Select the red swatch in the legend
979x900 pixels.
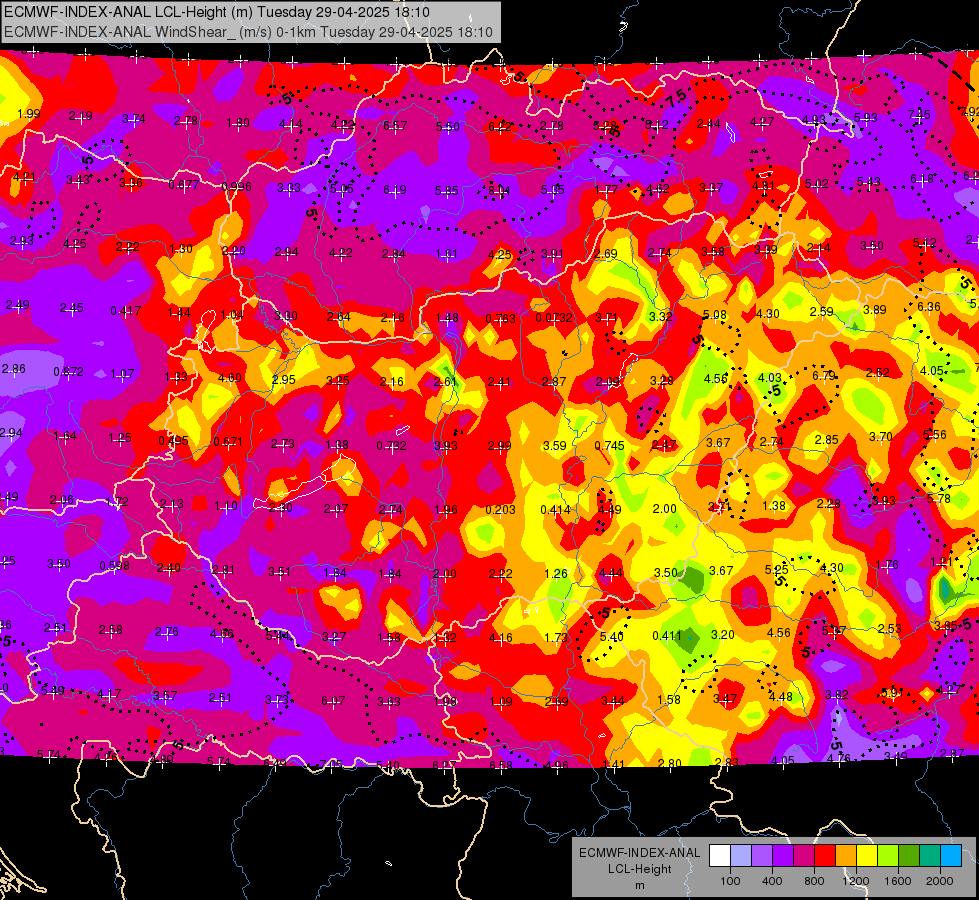coord(825,856)
